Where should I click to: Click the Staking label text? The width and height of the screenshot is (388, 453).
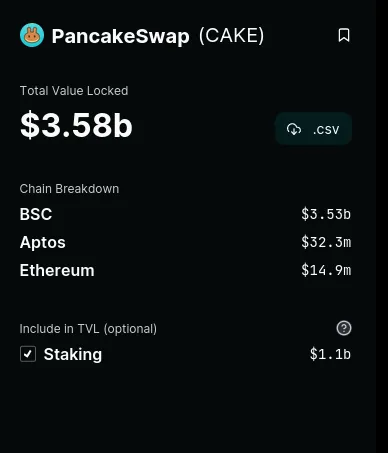pyautogui.click(x=73, y=354)
